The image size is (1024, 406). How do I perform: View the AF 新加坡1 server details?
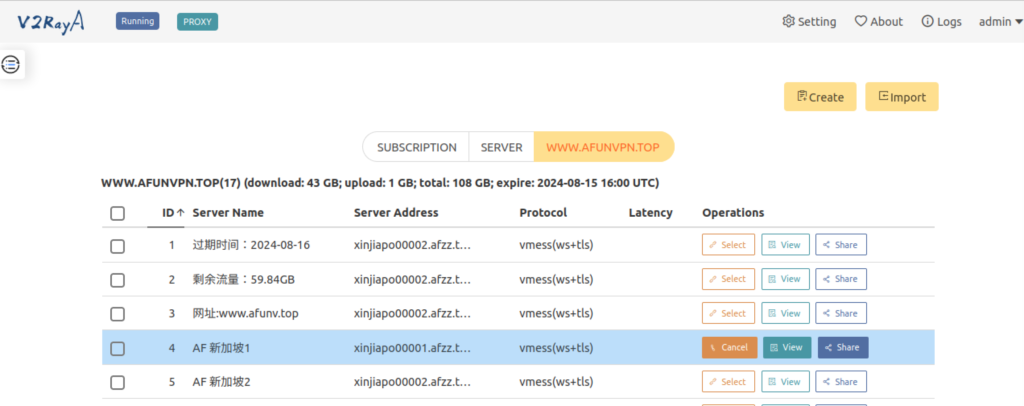pos(787,347)
